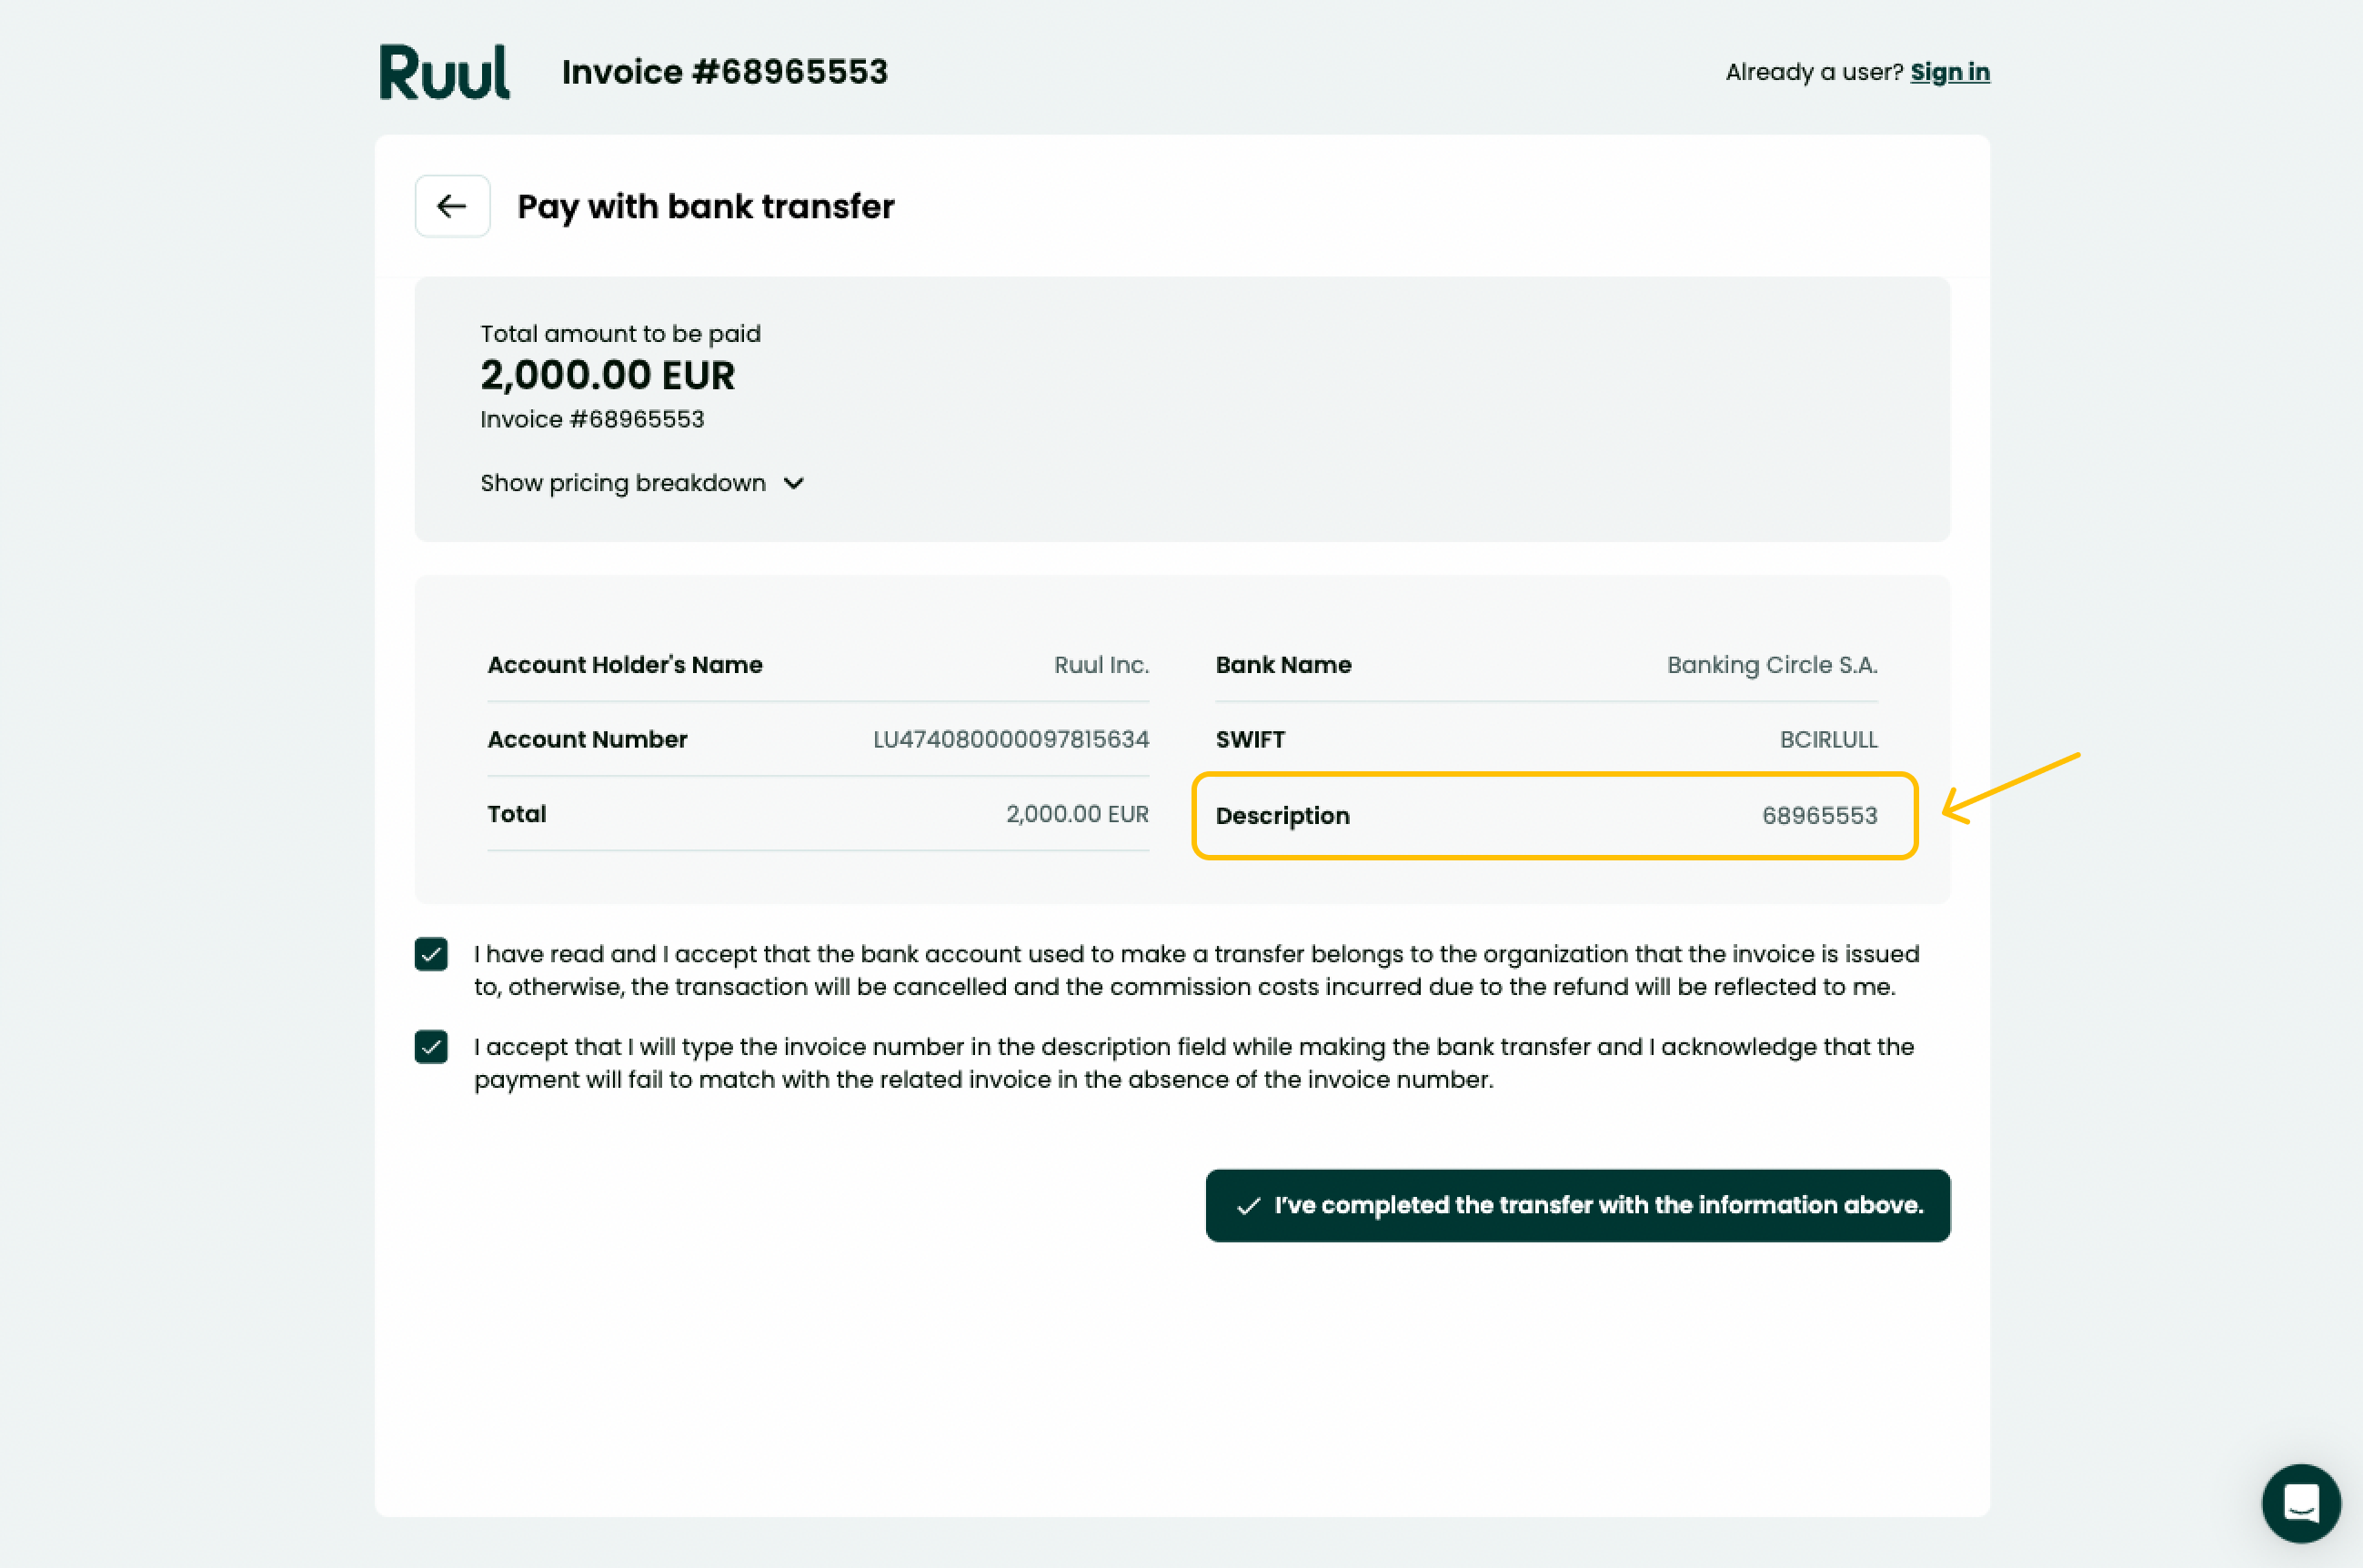Click the Sign in link

[x=1950, y=72]
